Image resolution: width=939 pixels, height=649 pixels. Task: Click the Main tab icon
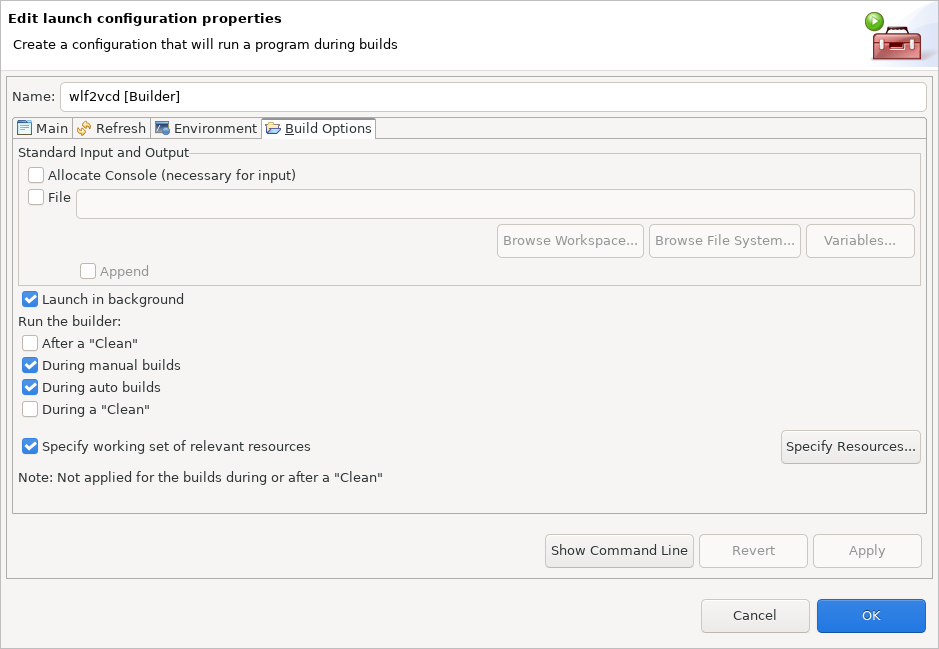[x=25, y=128]
